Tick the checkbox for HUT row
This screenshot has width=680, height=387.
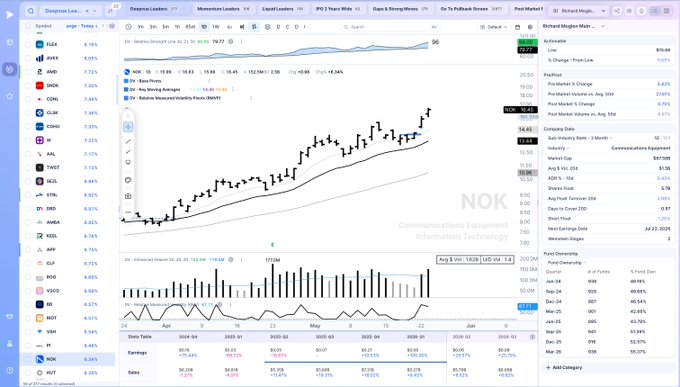pyautogui.click(x=28, y=373)
